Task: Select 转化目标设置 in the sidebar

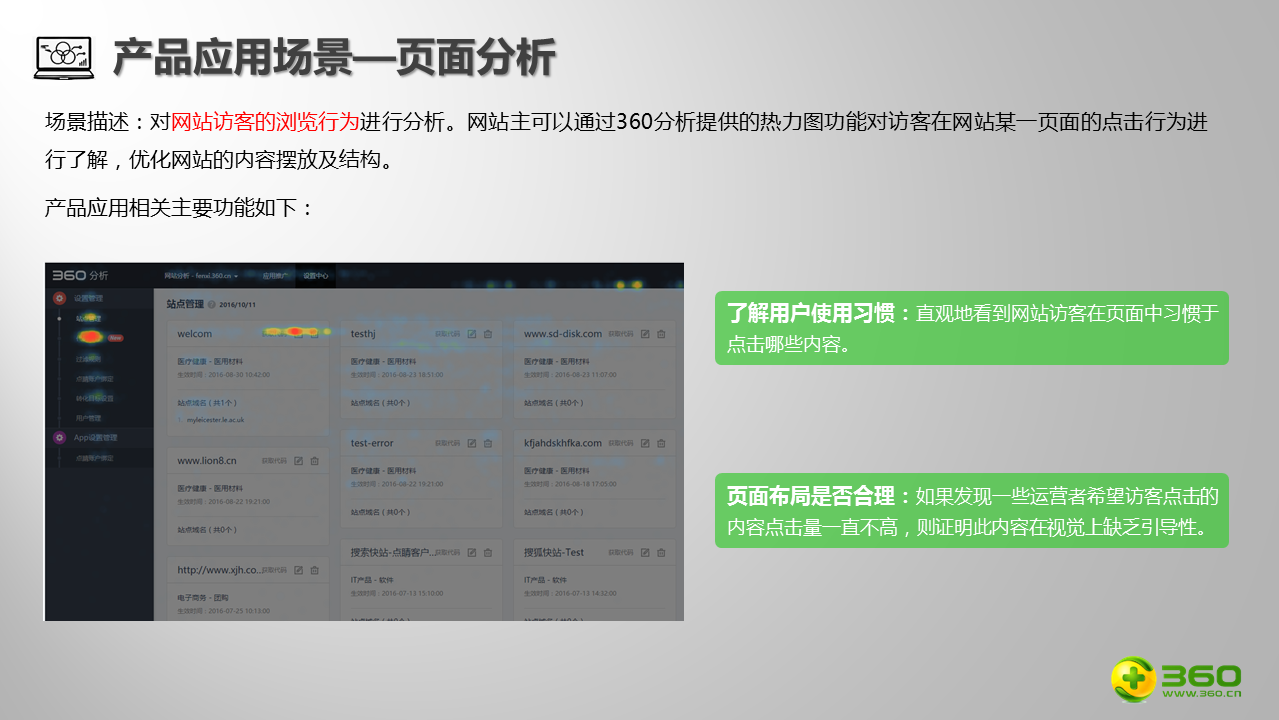Action: point(93,398)
